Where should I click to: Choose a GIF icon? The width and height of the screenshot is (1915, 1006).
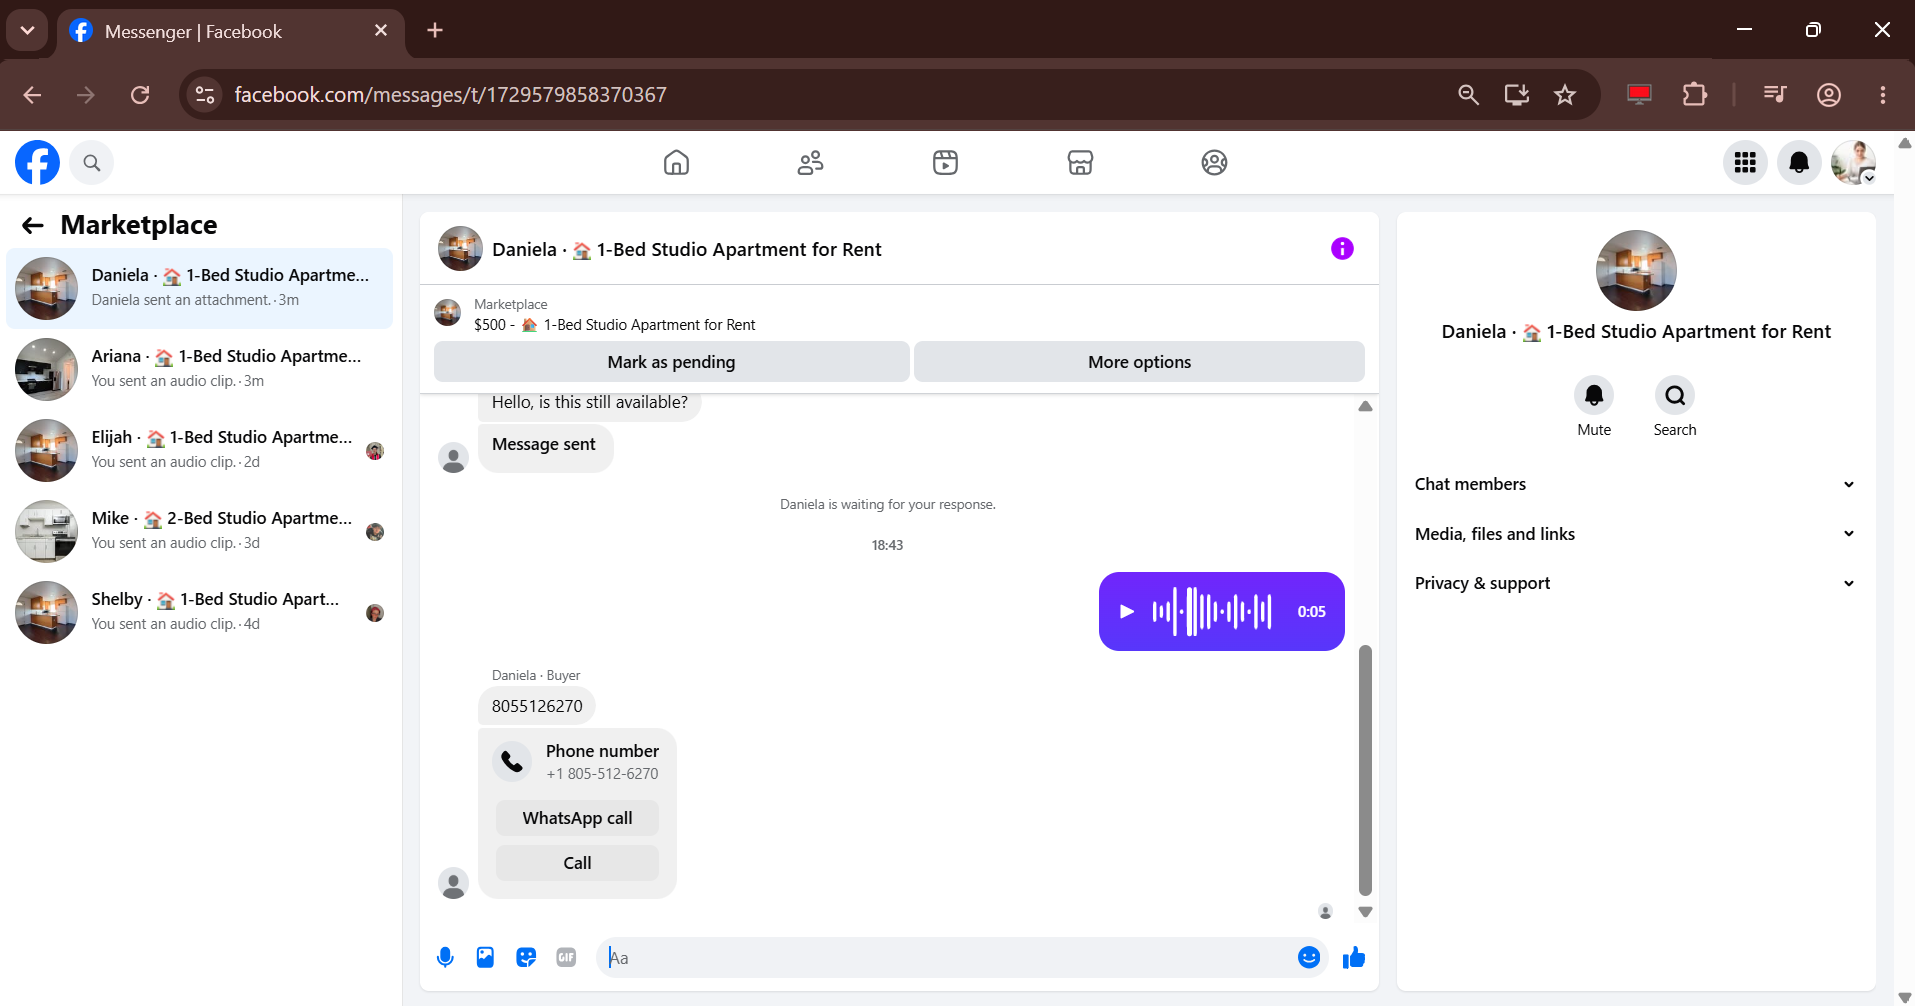[x=566, y=957]
